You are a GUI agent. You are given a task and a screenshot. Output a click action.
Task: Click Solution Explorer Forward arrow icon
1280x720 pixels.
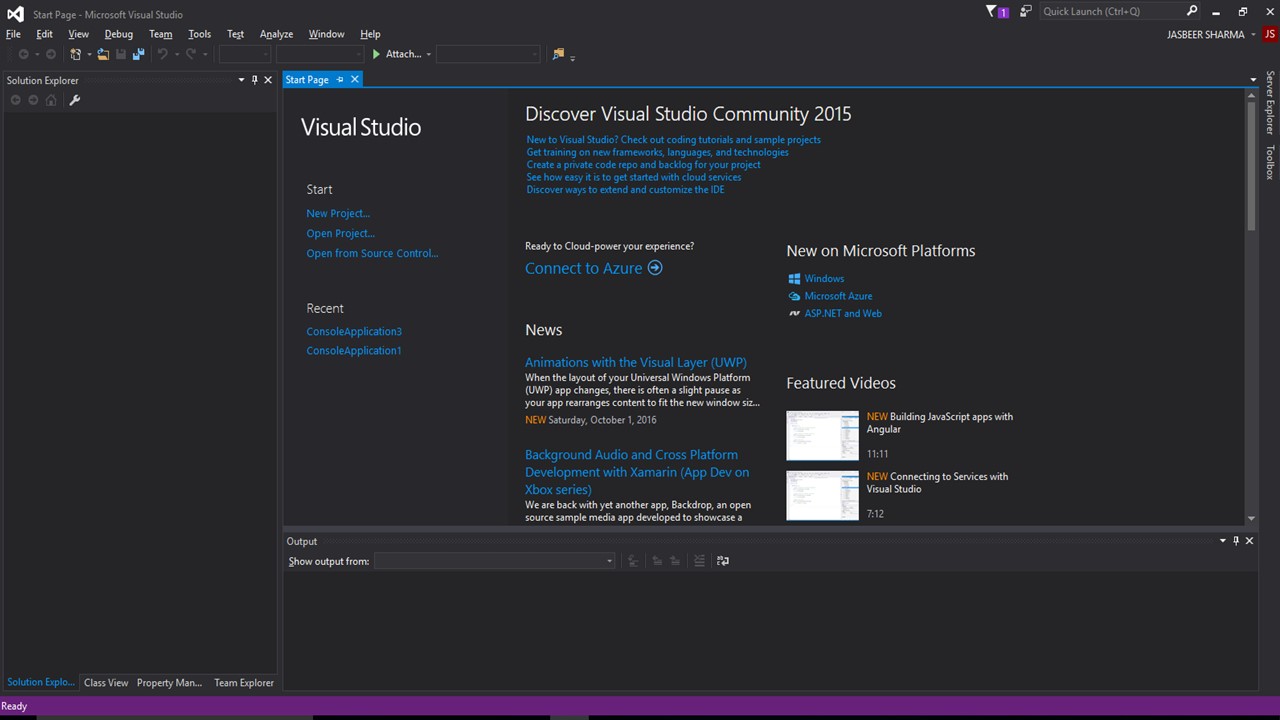[33, 100]
